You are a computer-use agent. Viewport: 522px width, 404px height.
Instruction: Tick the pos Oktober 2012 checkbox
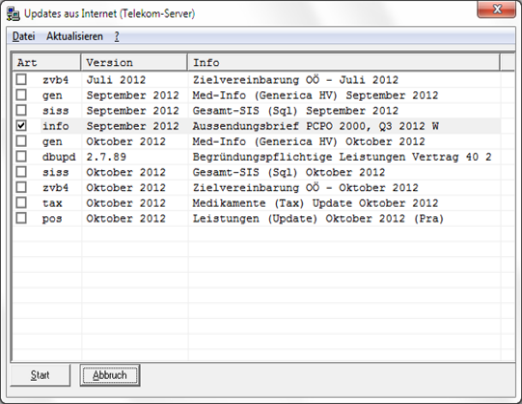(x=21, y=218)
